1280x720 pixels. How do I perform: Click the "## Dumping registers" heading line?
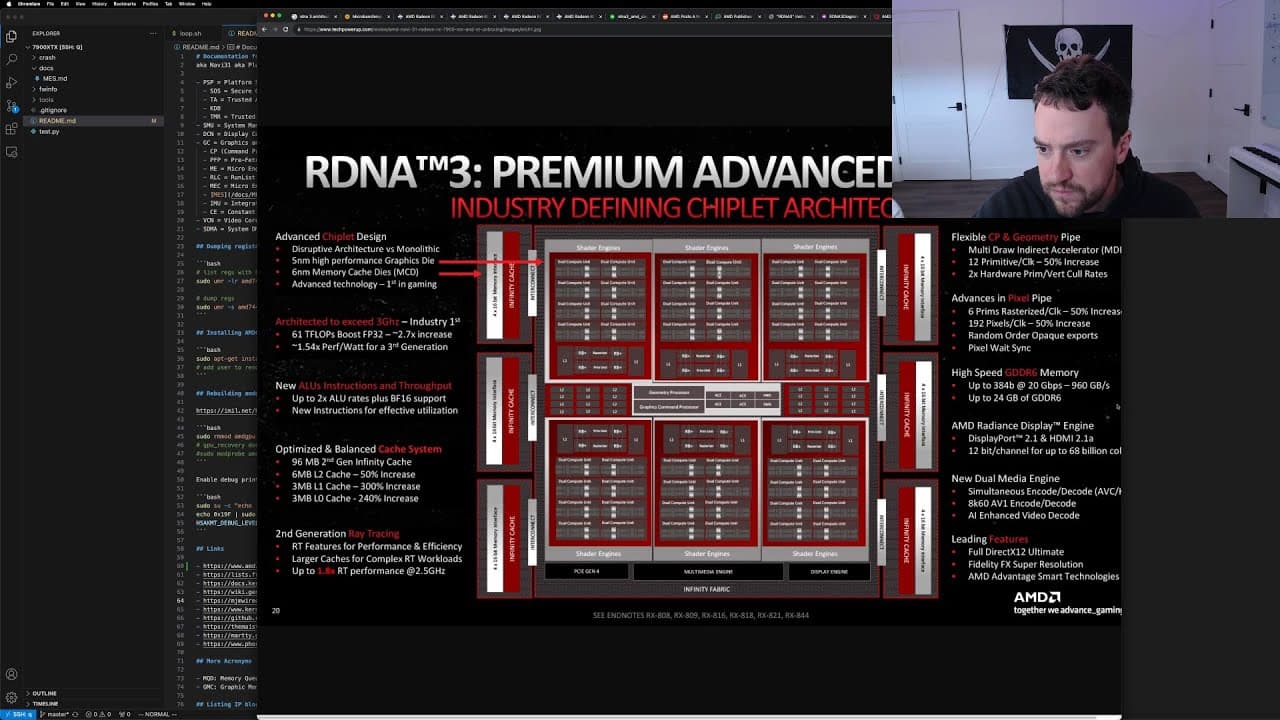[227, 245]
